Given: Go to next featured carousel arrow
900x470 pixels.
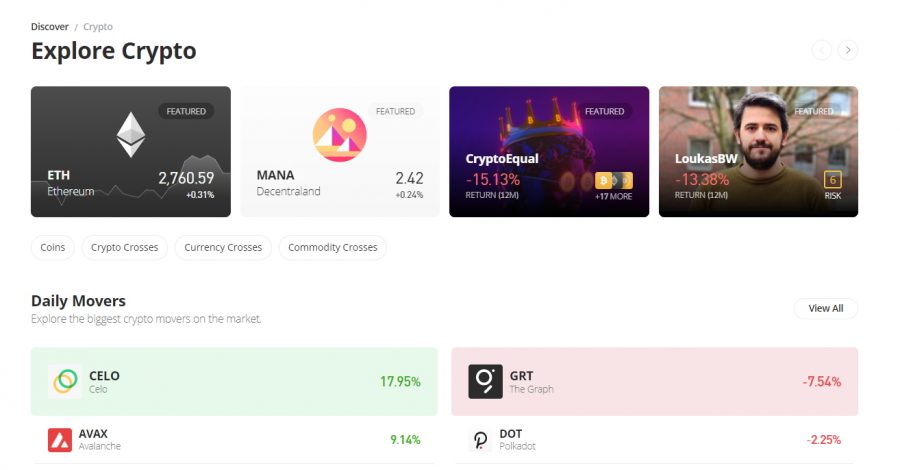Looking at the screenshot, I should tap(848, 51).
